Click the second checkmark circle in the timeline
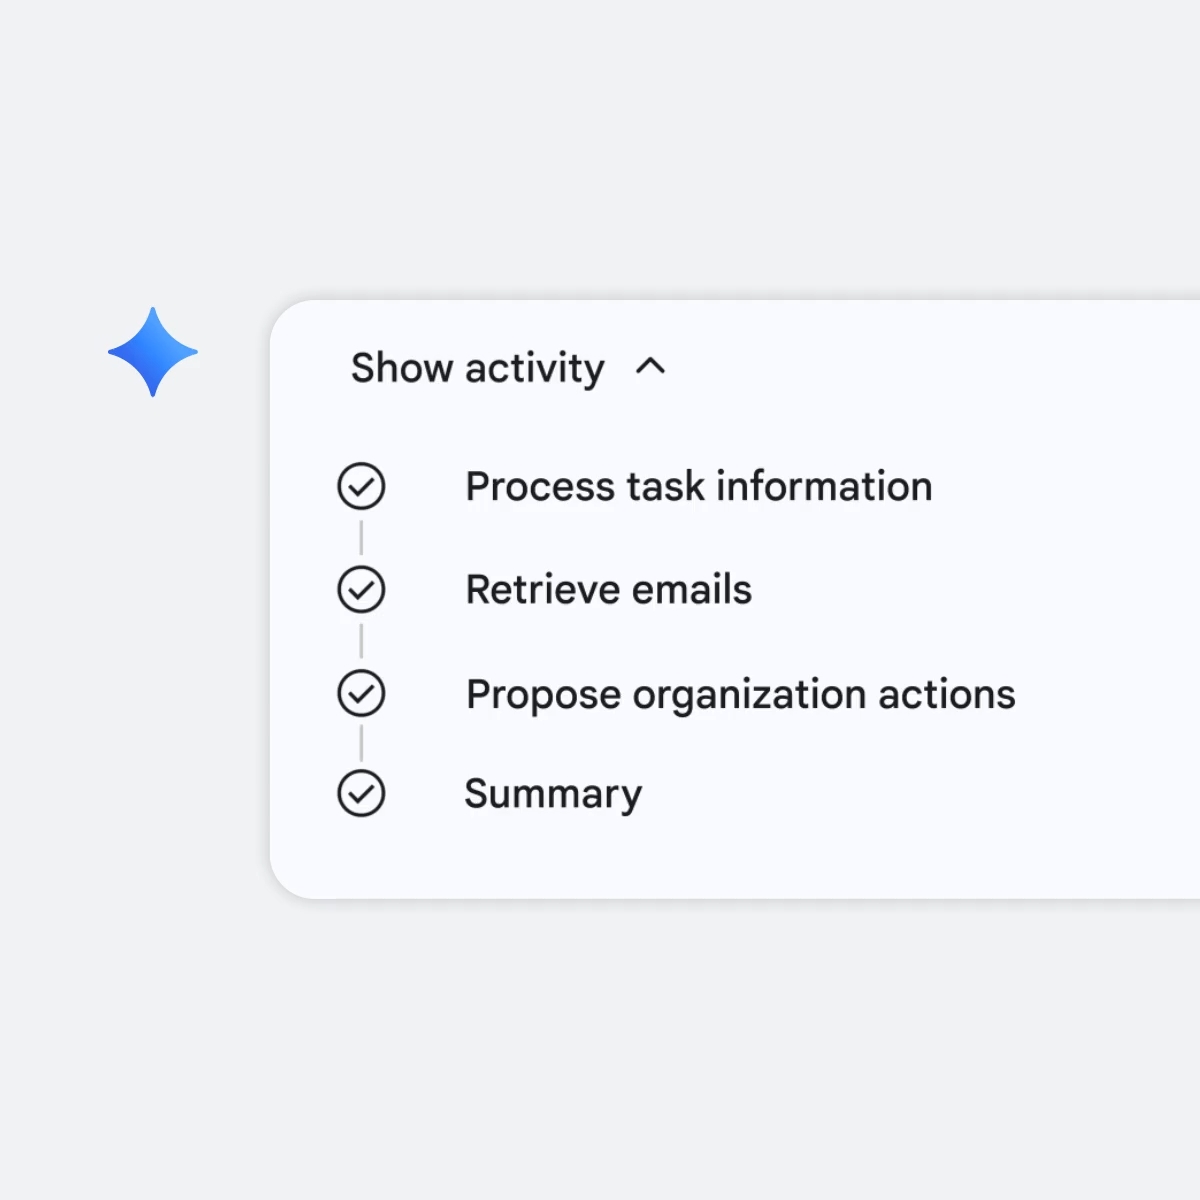The height and width of the screenshot is (1200, 1200). click(x=361, y=590)
